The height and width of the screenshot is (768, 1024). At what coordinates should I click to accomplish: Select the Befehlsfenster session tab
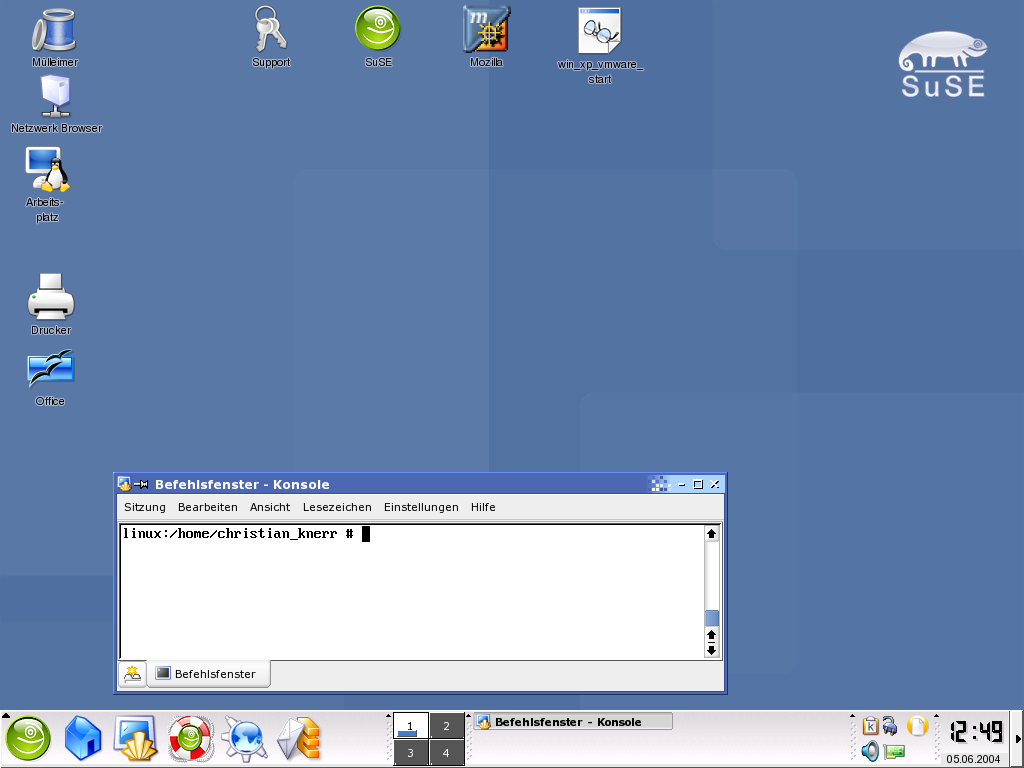tap(208, 674)
